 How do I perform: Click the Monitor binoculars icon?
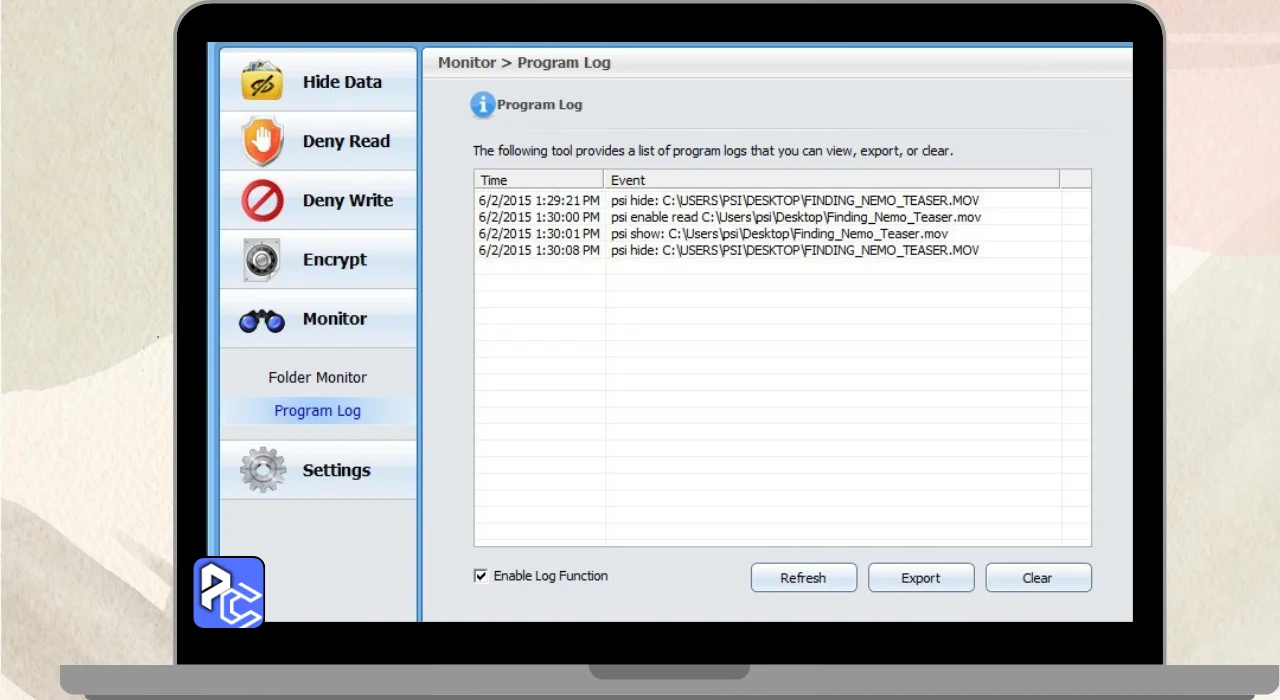[262, 320]
